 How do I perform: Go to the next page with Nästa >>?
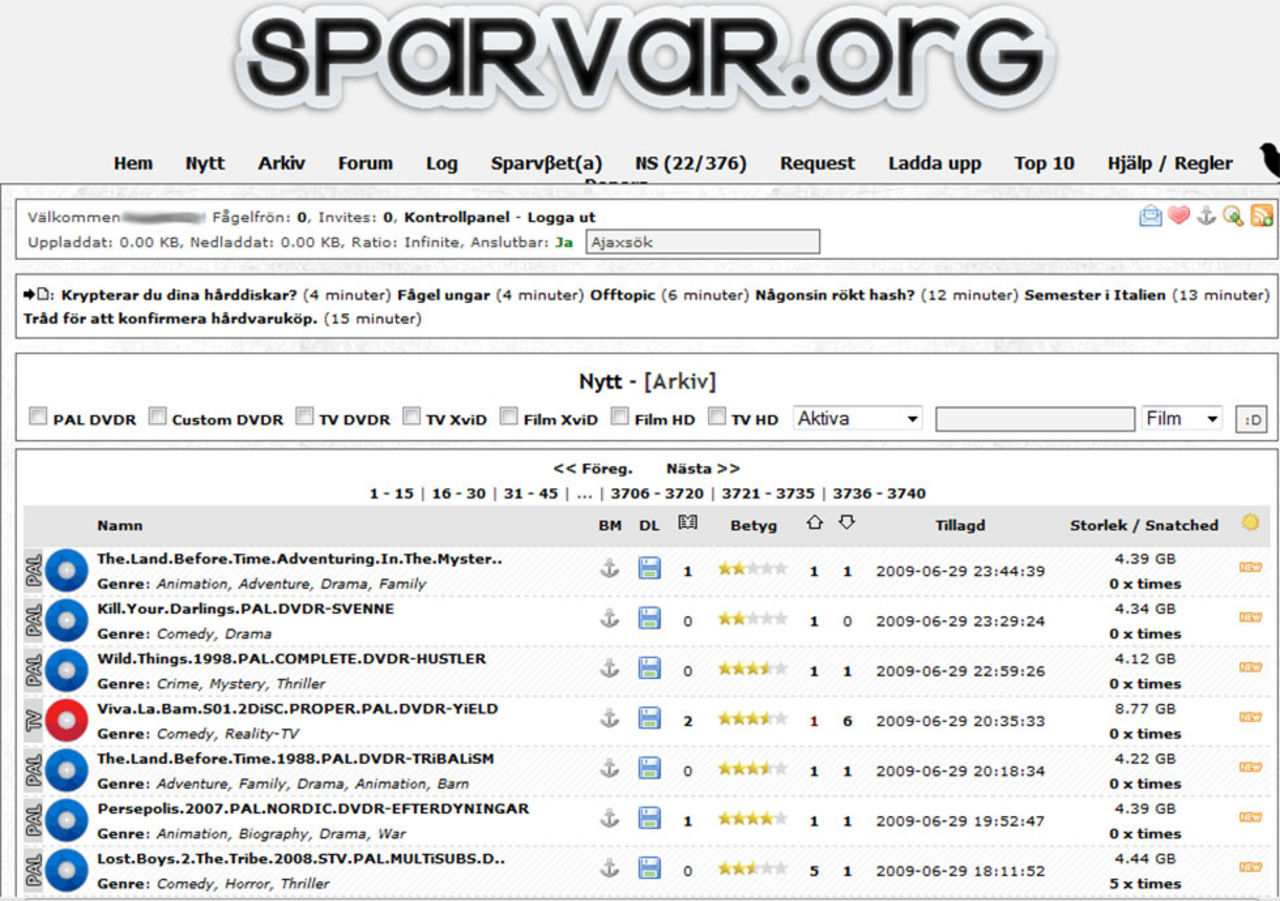click(702, 467)
